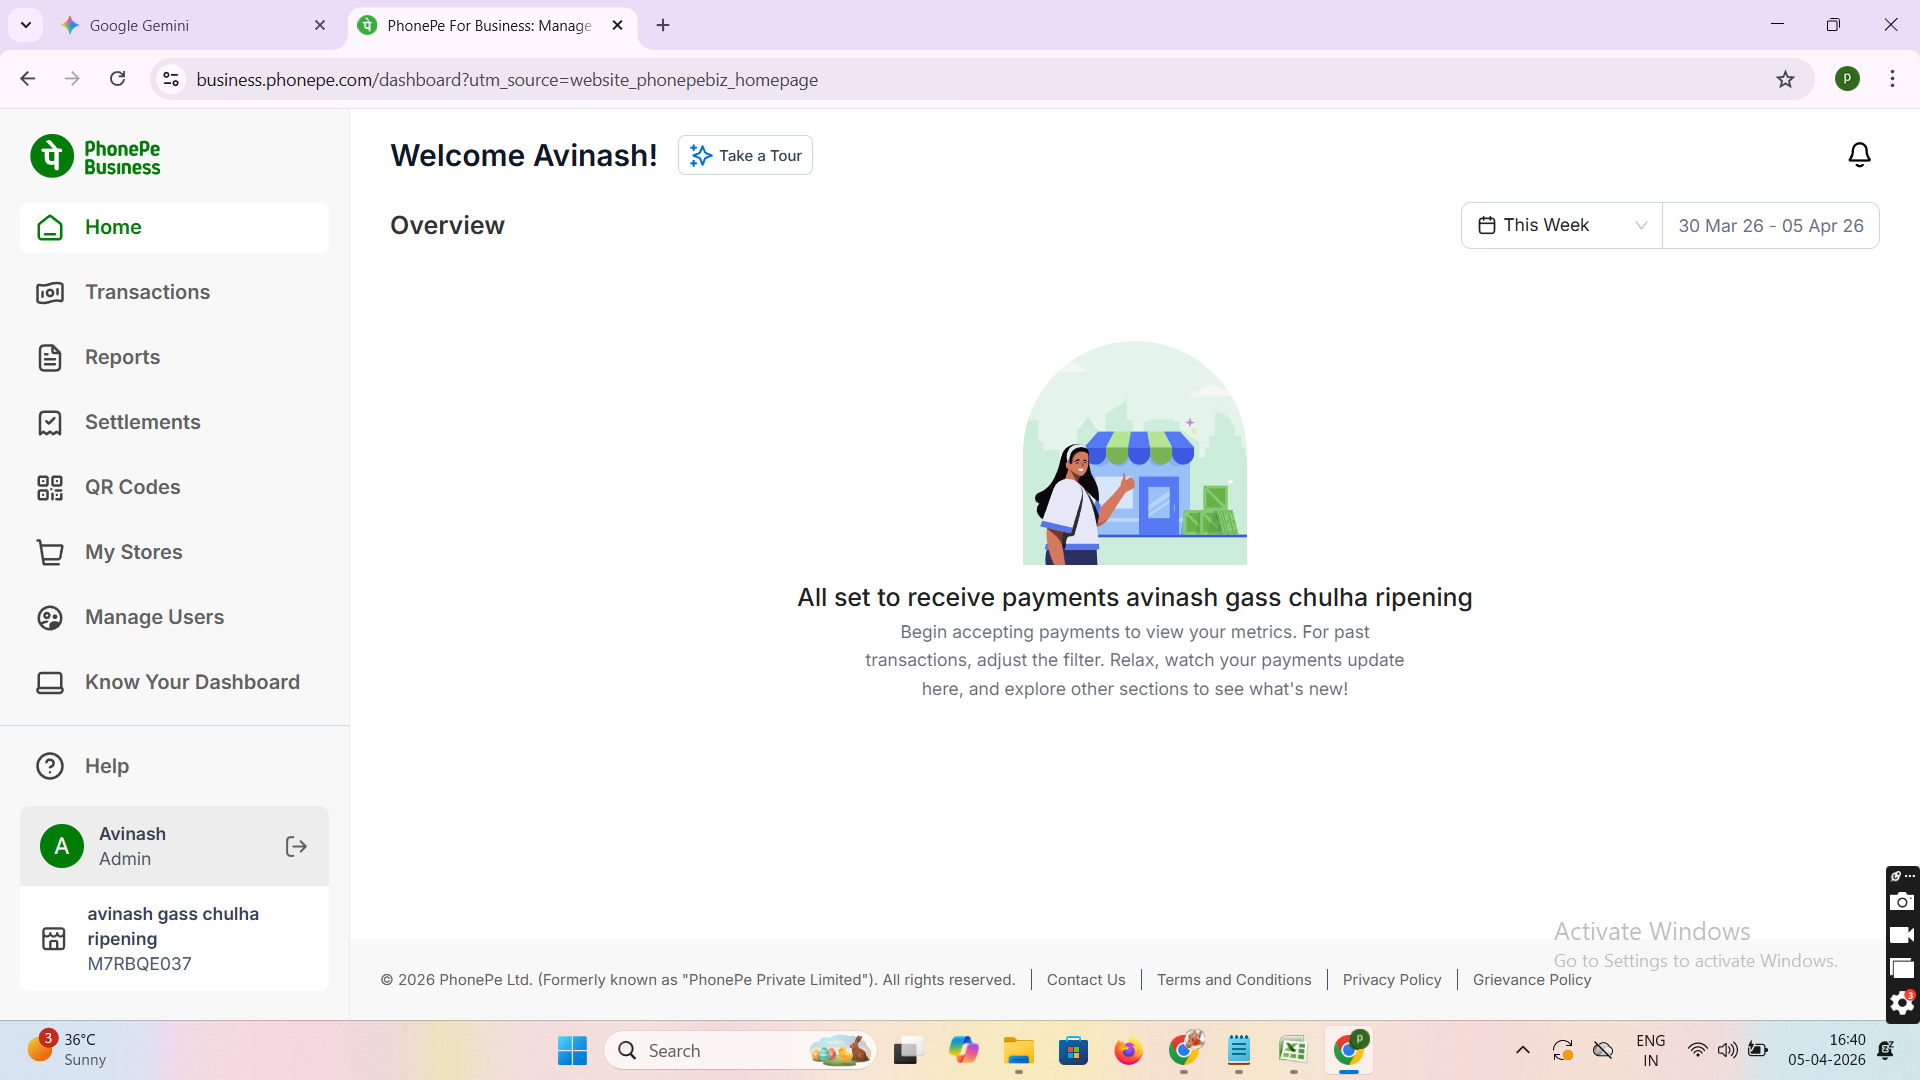Viewport: 1920px width, 1080px height.
Task: Open the weather widget showing 36°C
Action: coord(68,1050)
